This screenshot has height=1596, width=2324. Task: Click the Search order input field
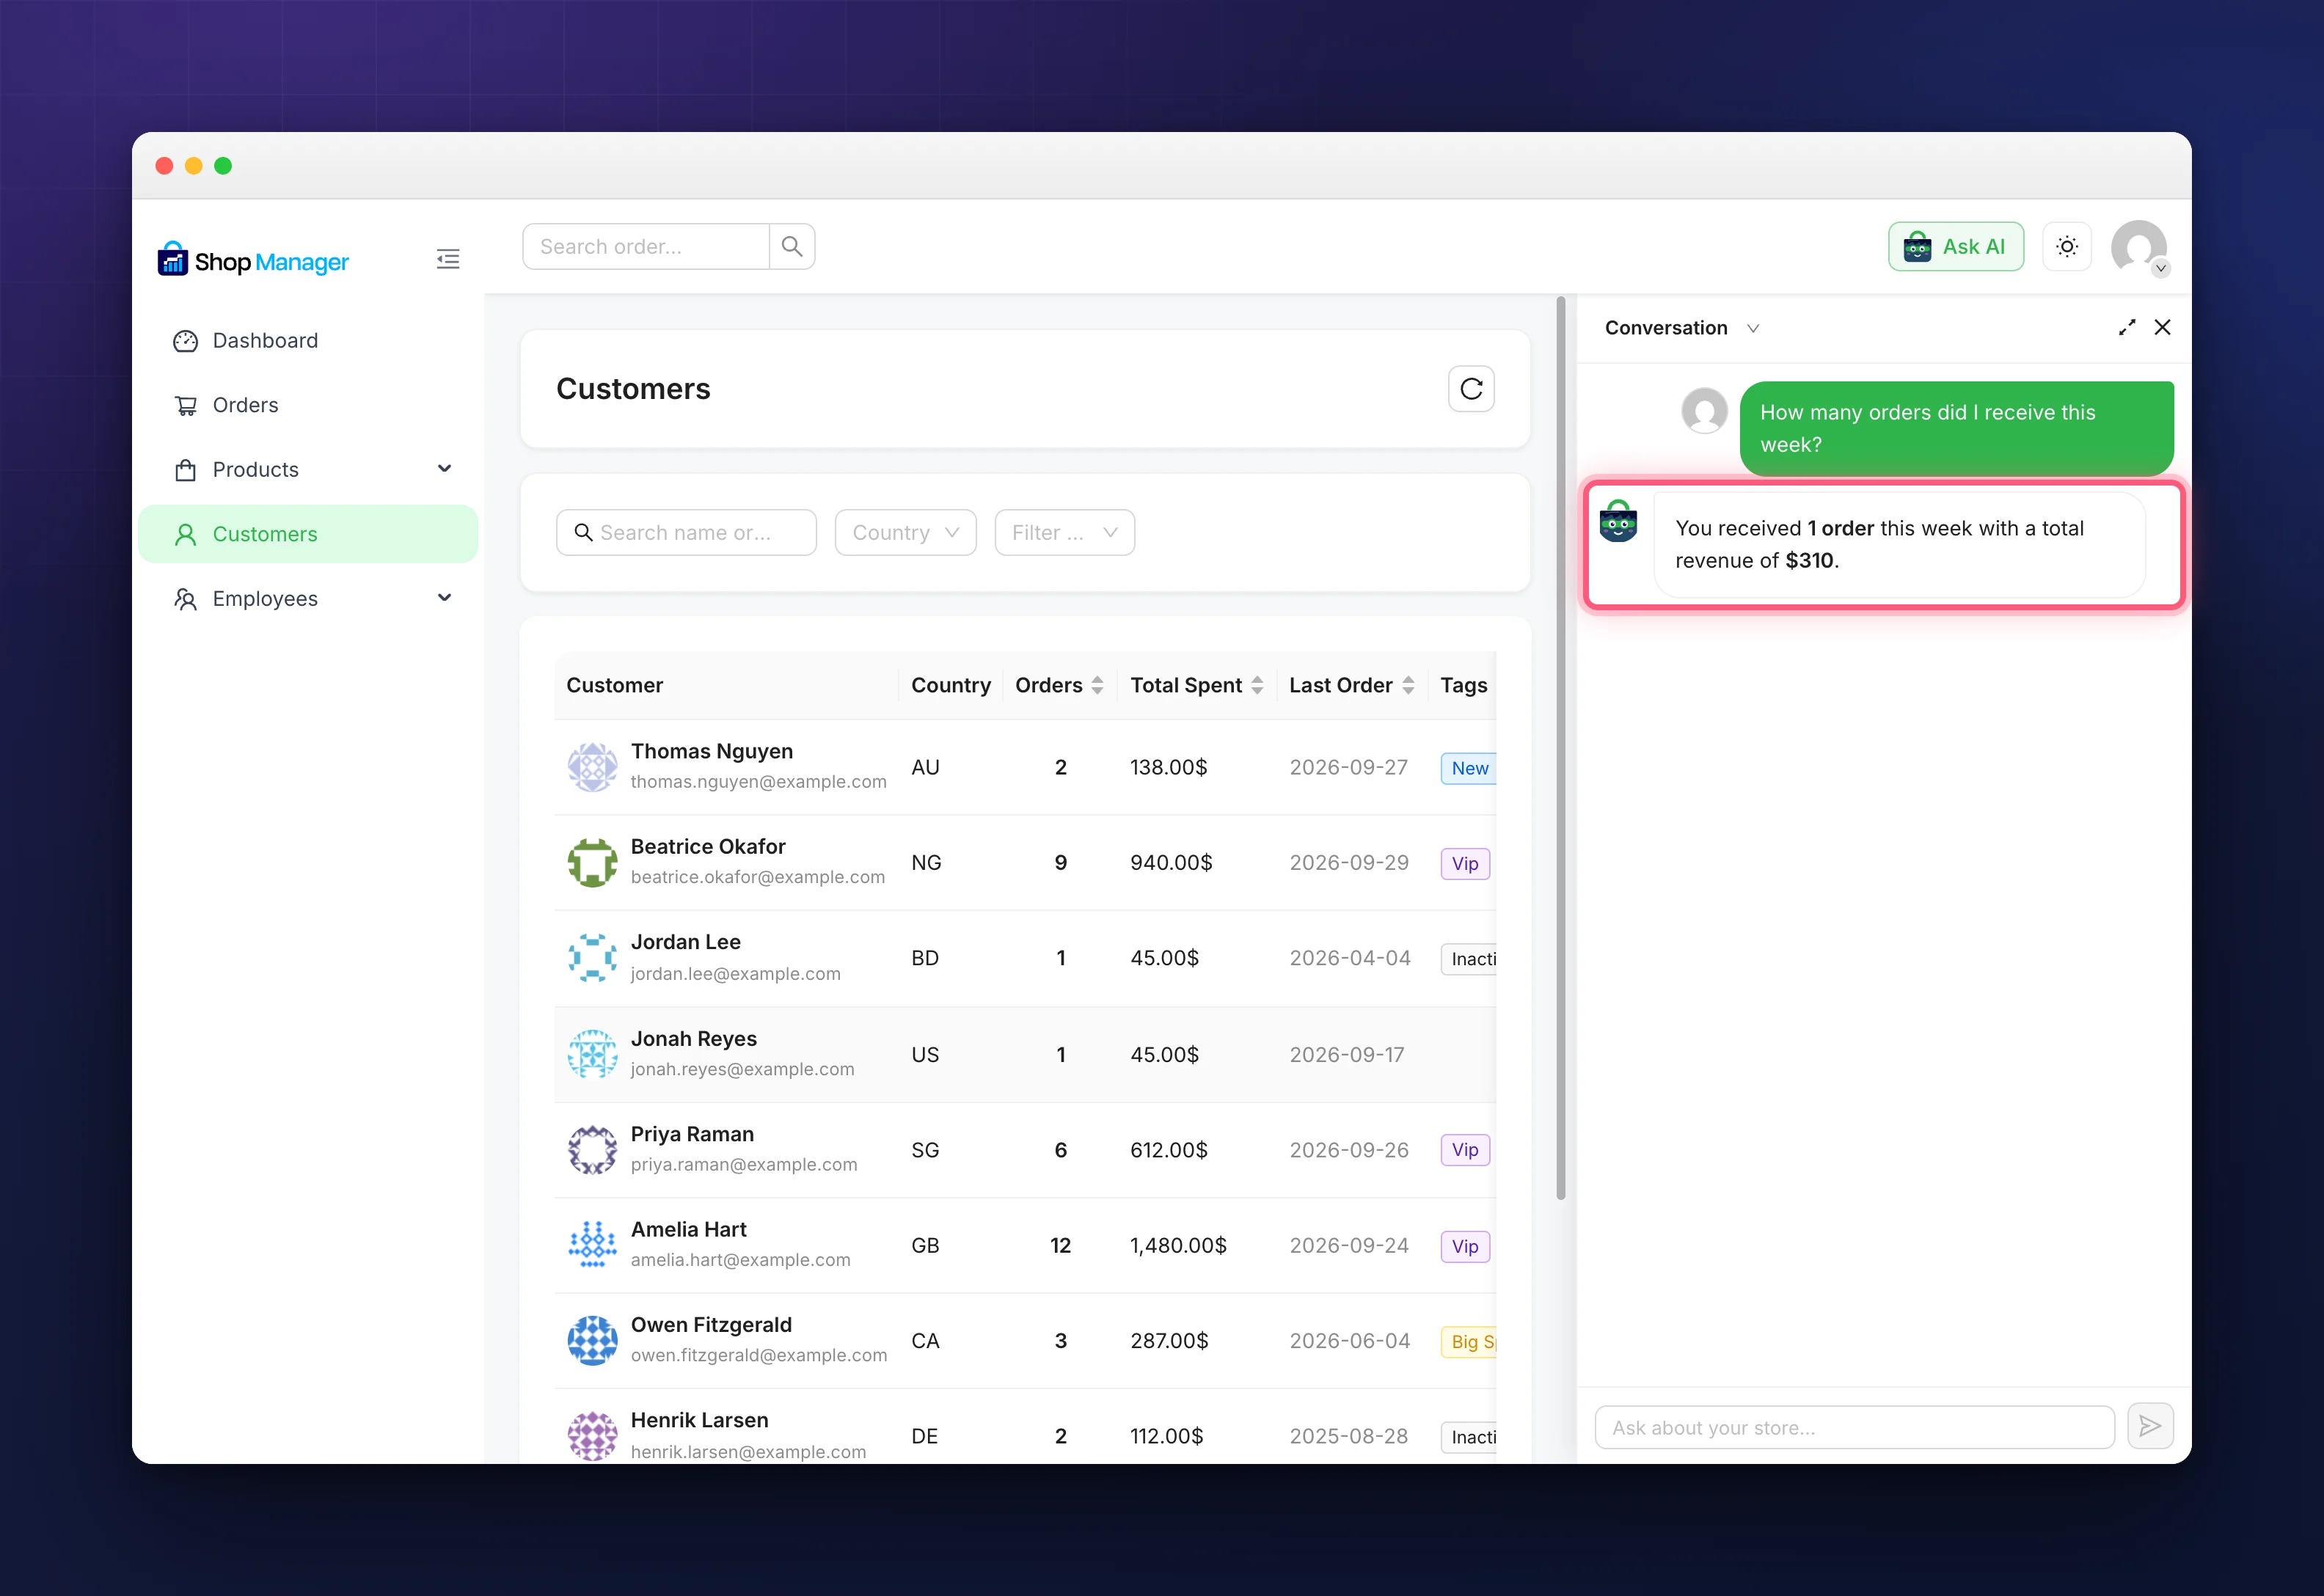coord(646,246)
